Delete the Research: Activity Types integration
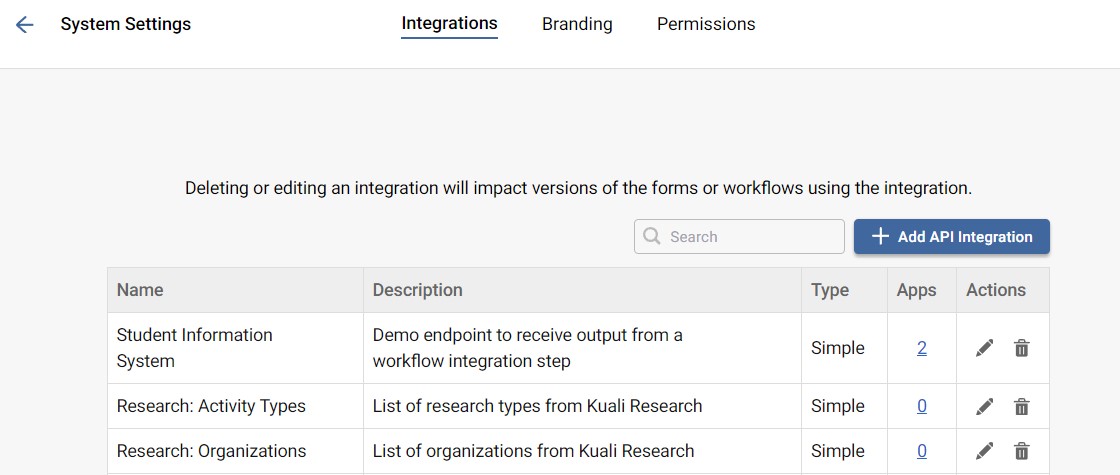The image size is (1120, 475). pyautogui.click(x=1021, y=407)
